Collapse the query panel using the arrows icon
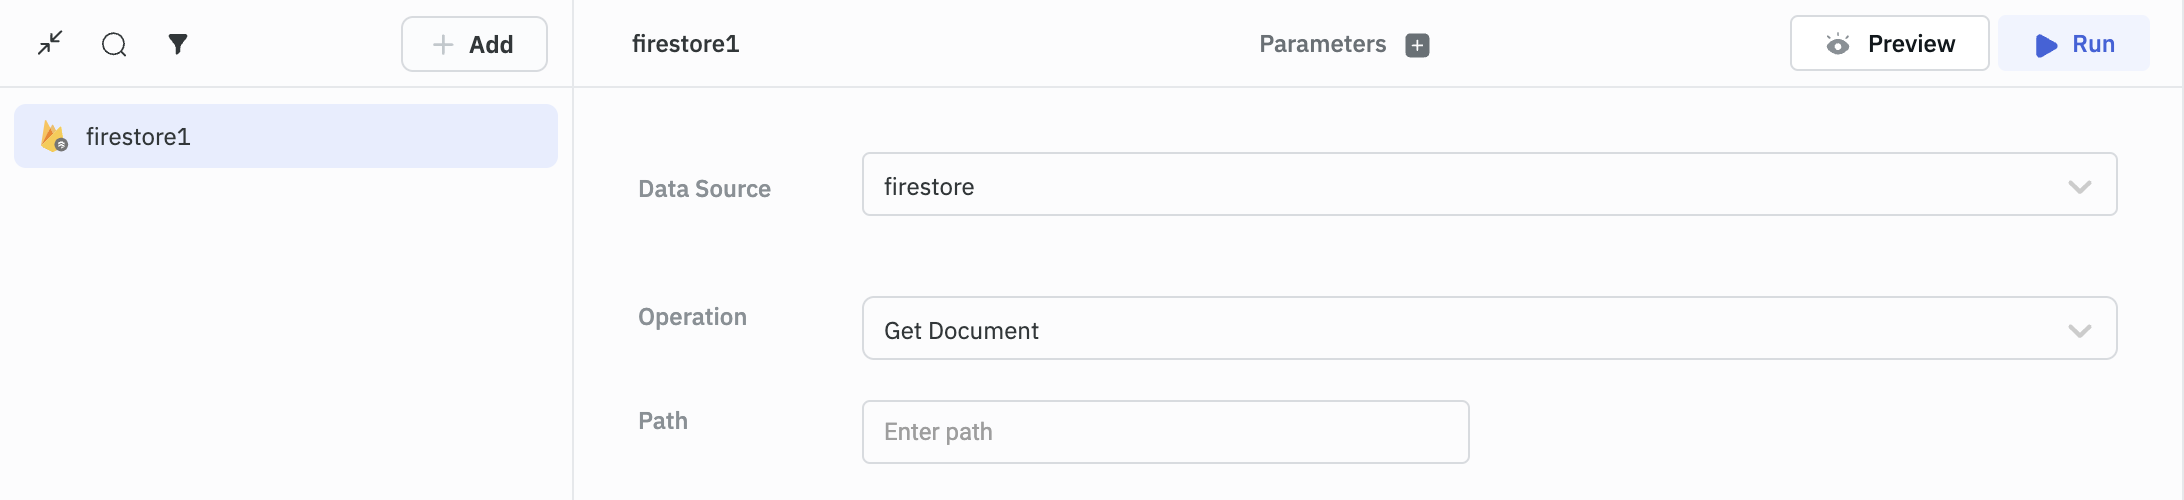The width and height of the screenshot is (2184, 500). [x=50, y=43]
